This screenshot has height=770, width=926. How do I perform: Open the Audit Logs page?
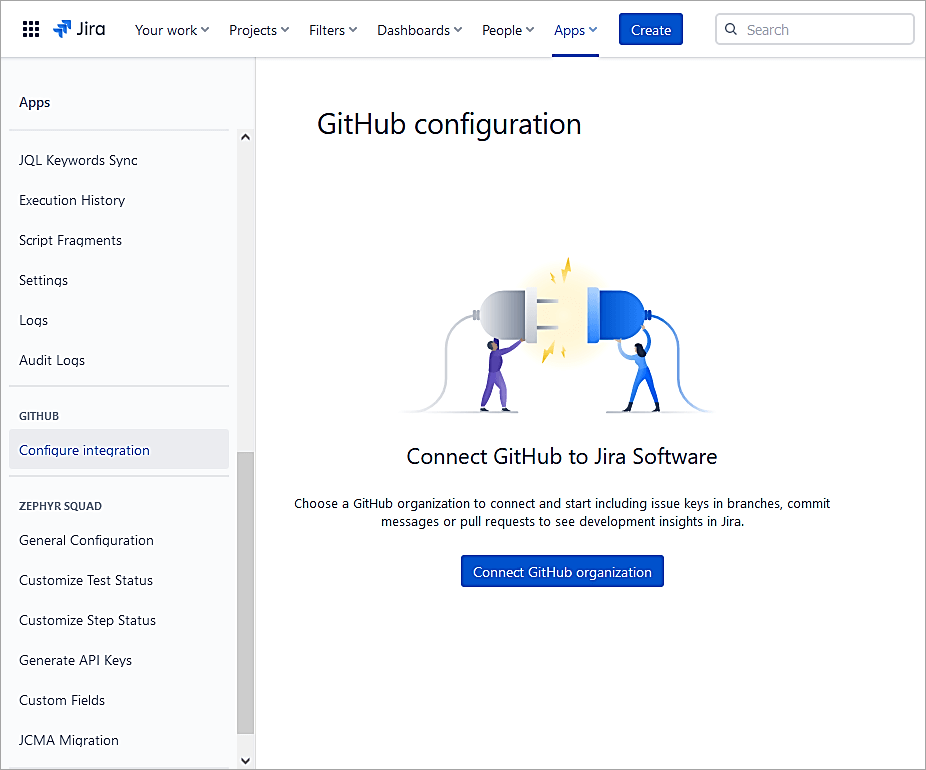pos(52,360)
